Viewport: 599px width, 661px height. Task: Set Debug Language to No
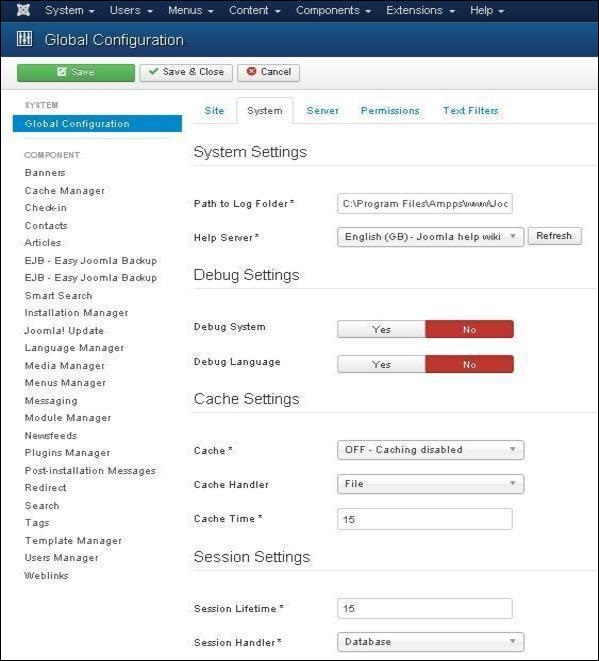coord(470,364)
